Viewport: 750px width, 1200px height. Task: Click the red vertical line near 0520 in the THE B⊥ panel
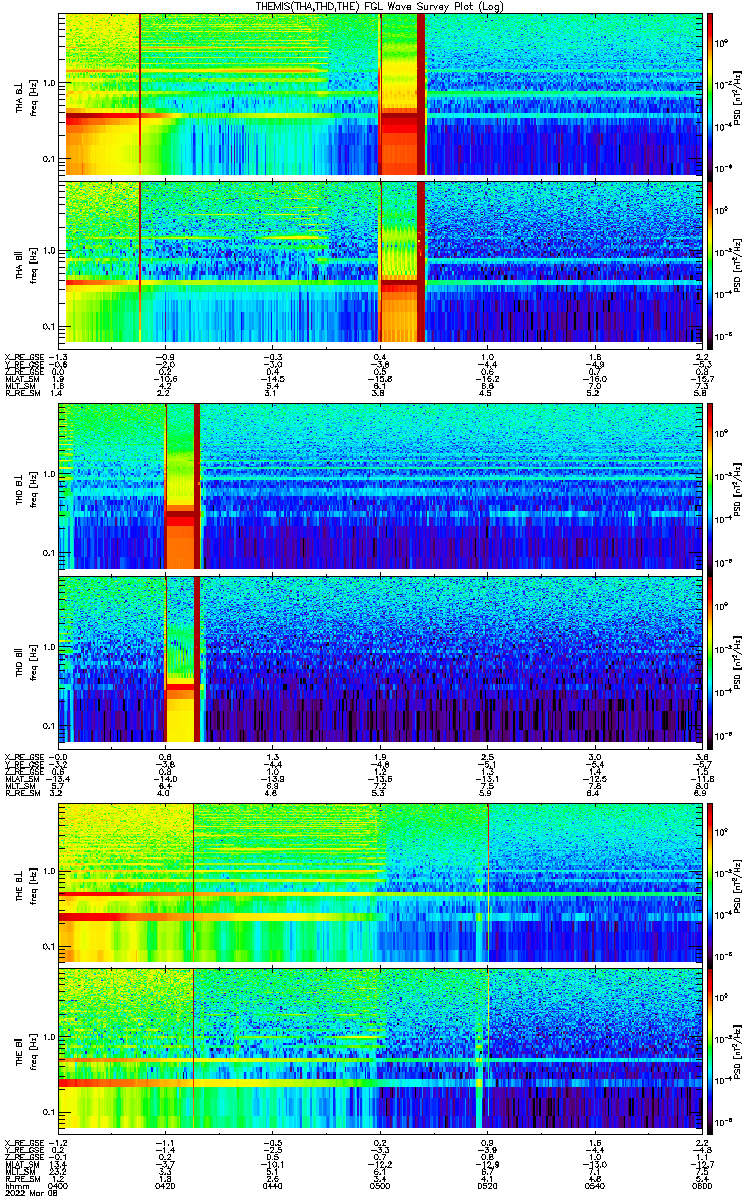[488, 881]
